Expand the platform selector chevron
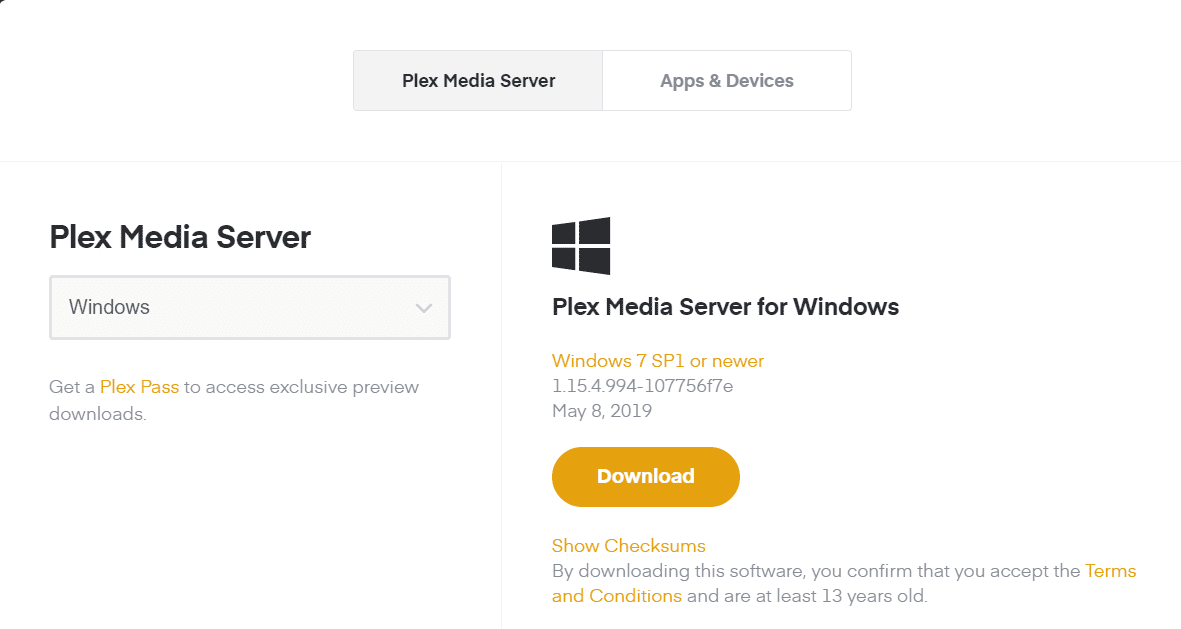Viewport: 1181px width, 629px height. click(x=423, y=307)
